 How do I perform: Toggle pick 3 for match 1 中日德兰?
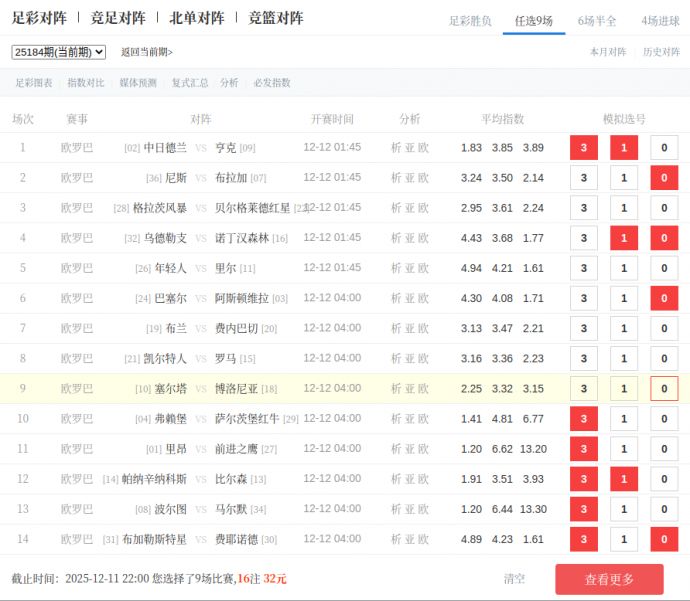583,148
